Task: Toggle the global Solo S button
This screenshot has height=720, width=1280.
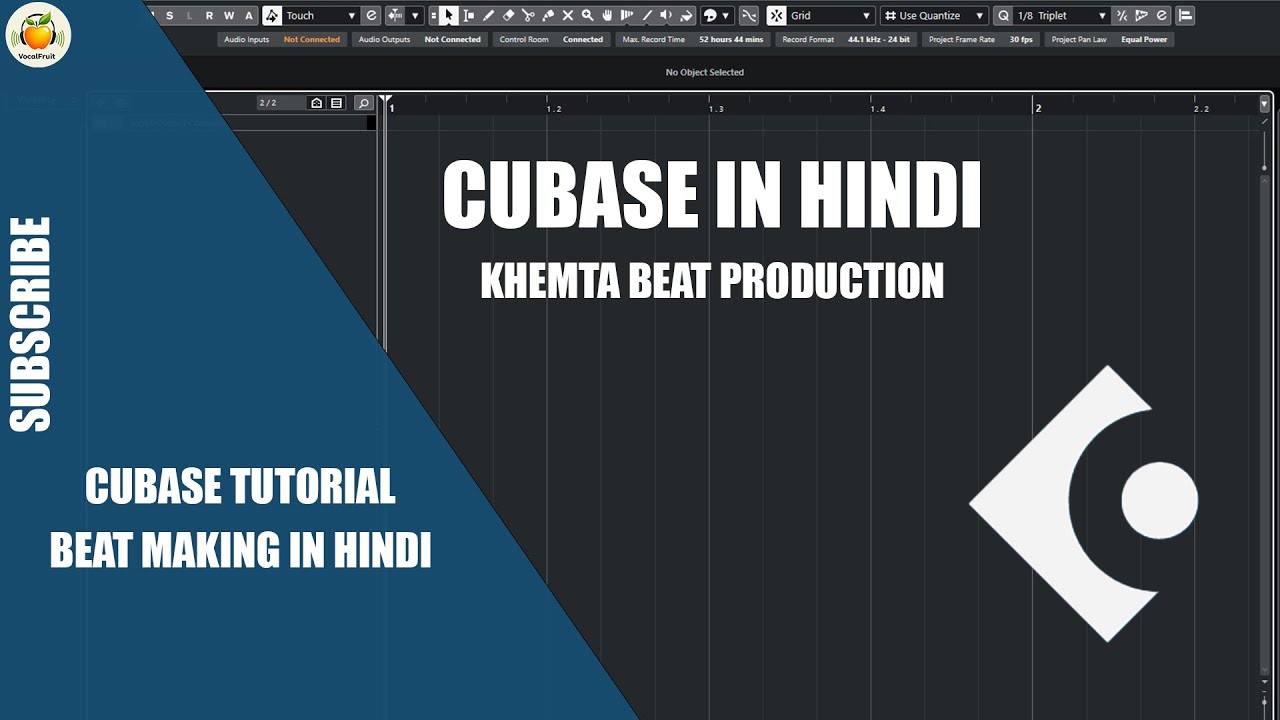Action: pyautogui.click(x=169, y=15)
